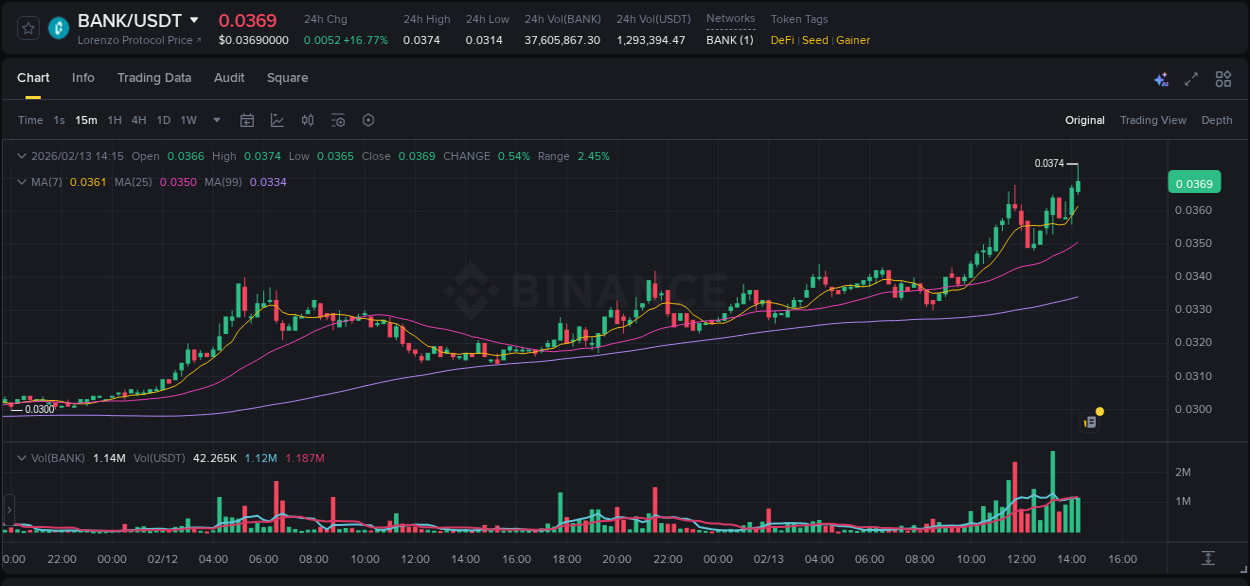Open the DeFi token tag link
This screenshot has width=1250, height=586.
[781, 41]
